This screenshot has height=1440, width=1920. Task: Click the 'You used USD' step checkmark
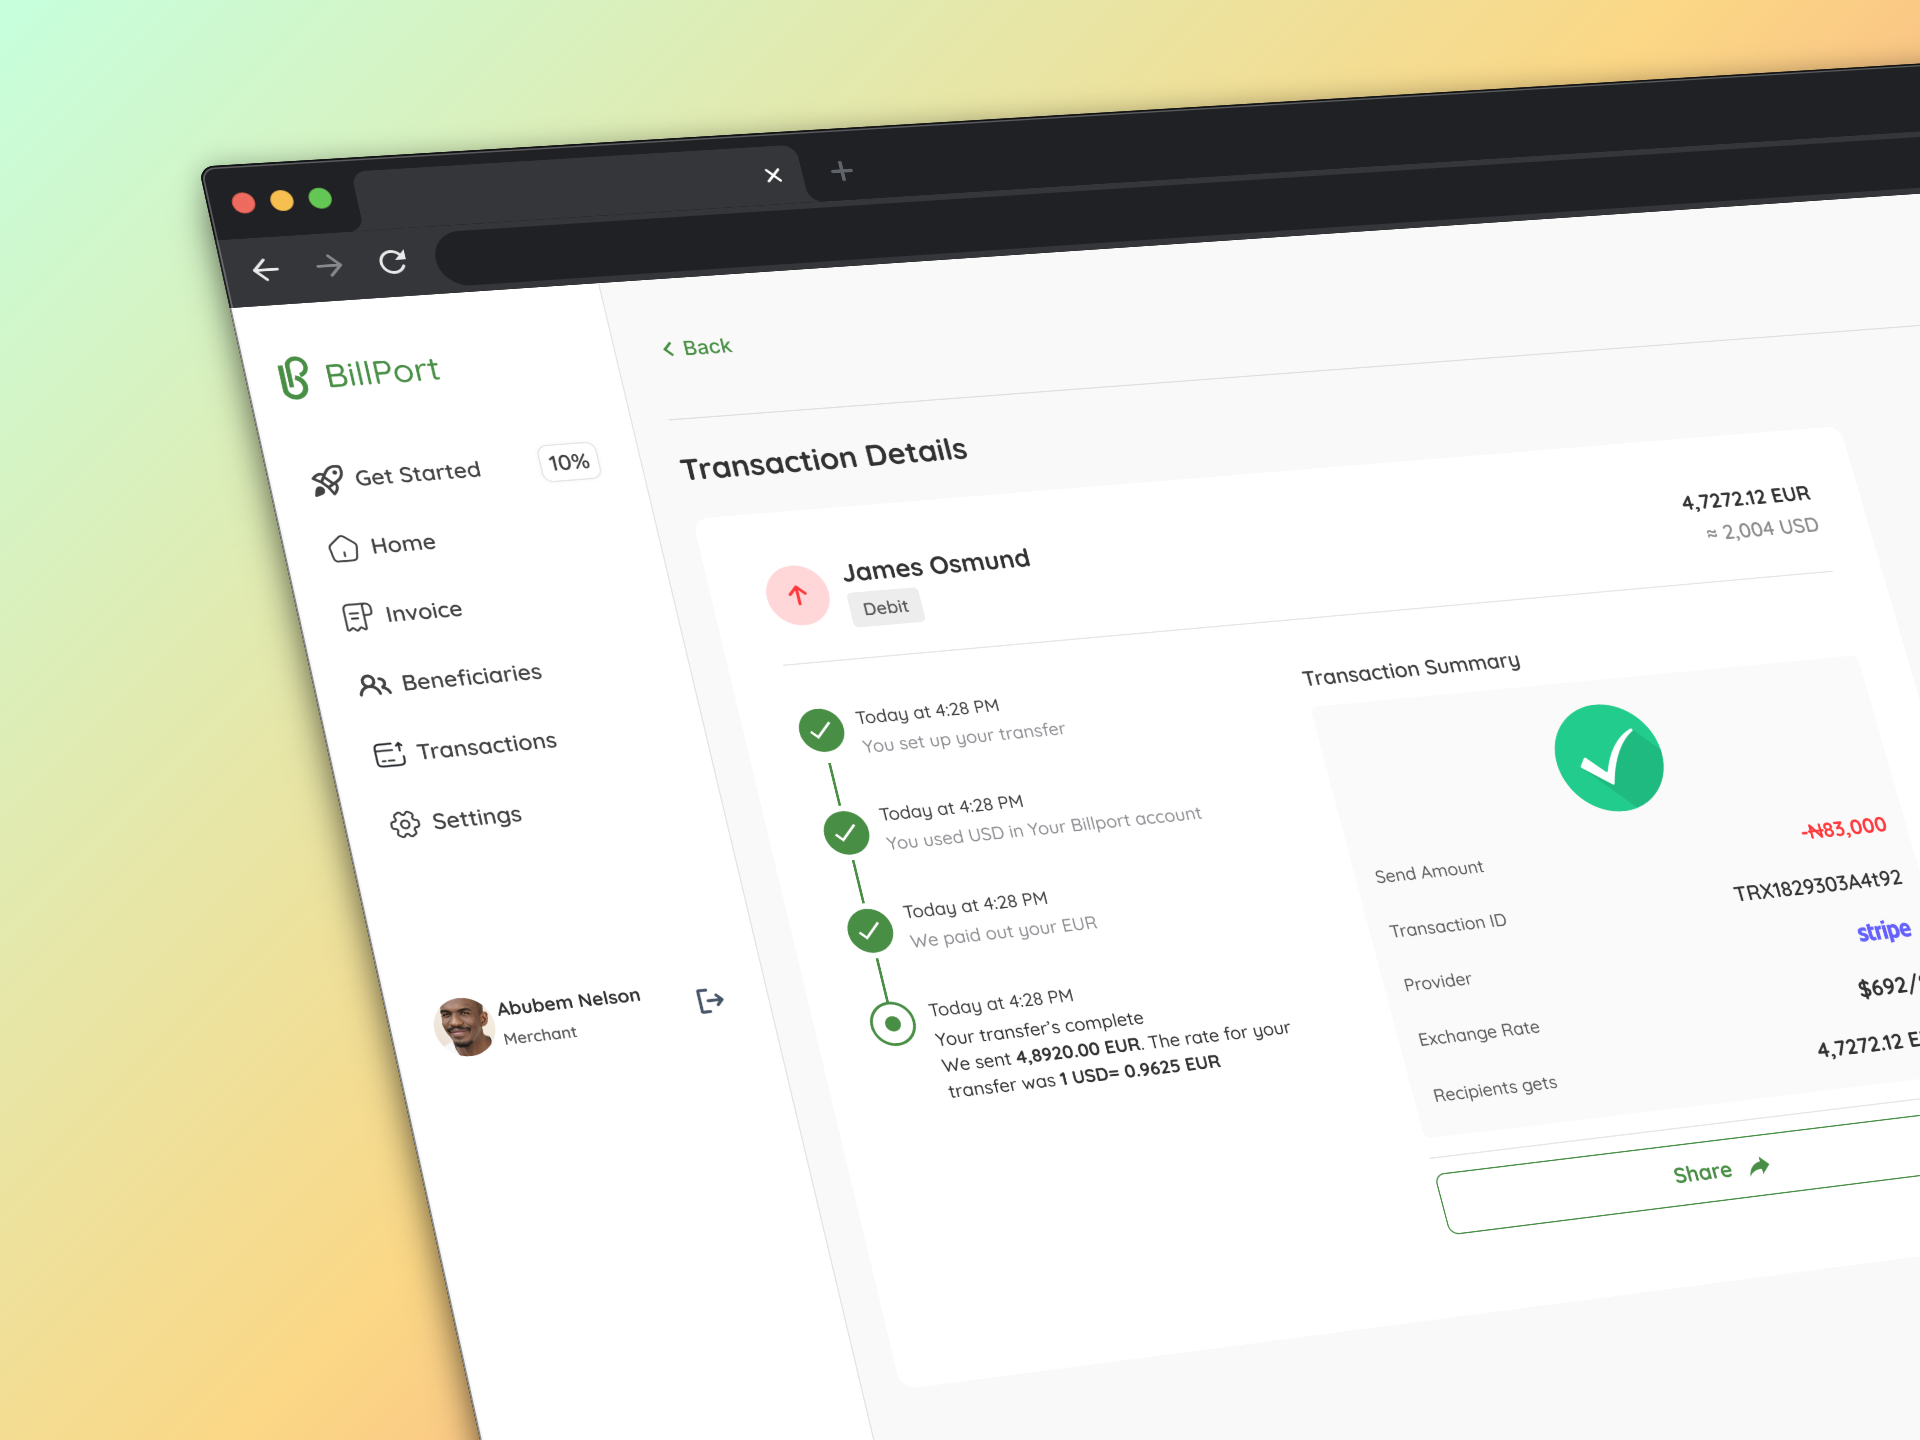pyautogui.click(x=846, y=832)
